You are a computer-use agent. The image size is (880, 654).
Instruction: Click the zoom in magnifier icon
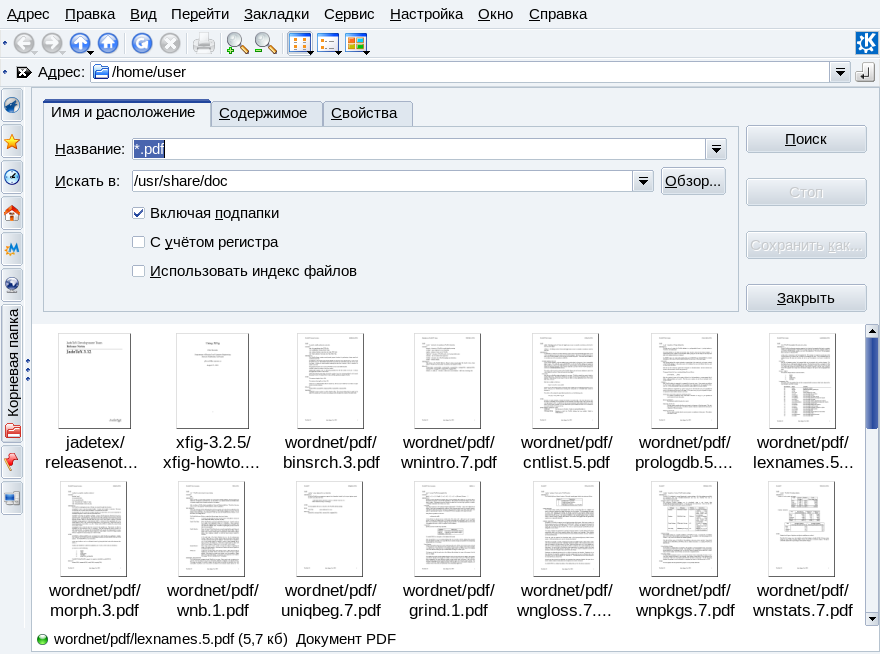click(x=237, y=43)
